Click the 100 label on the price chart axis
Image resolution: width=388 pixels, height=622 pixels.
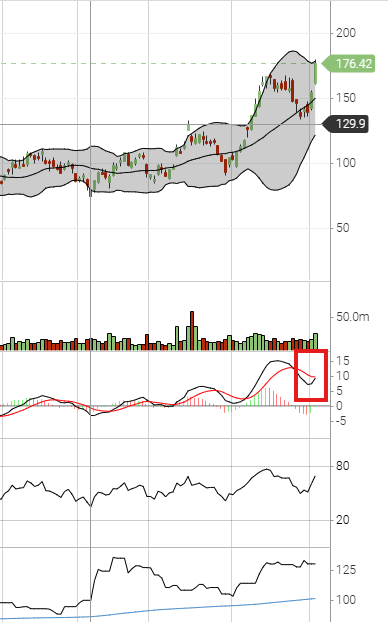[346, 163]
